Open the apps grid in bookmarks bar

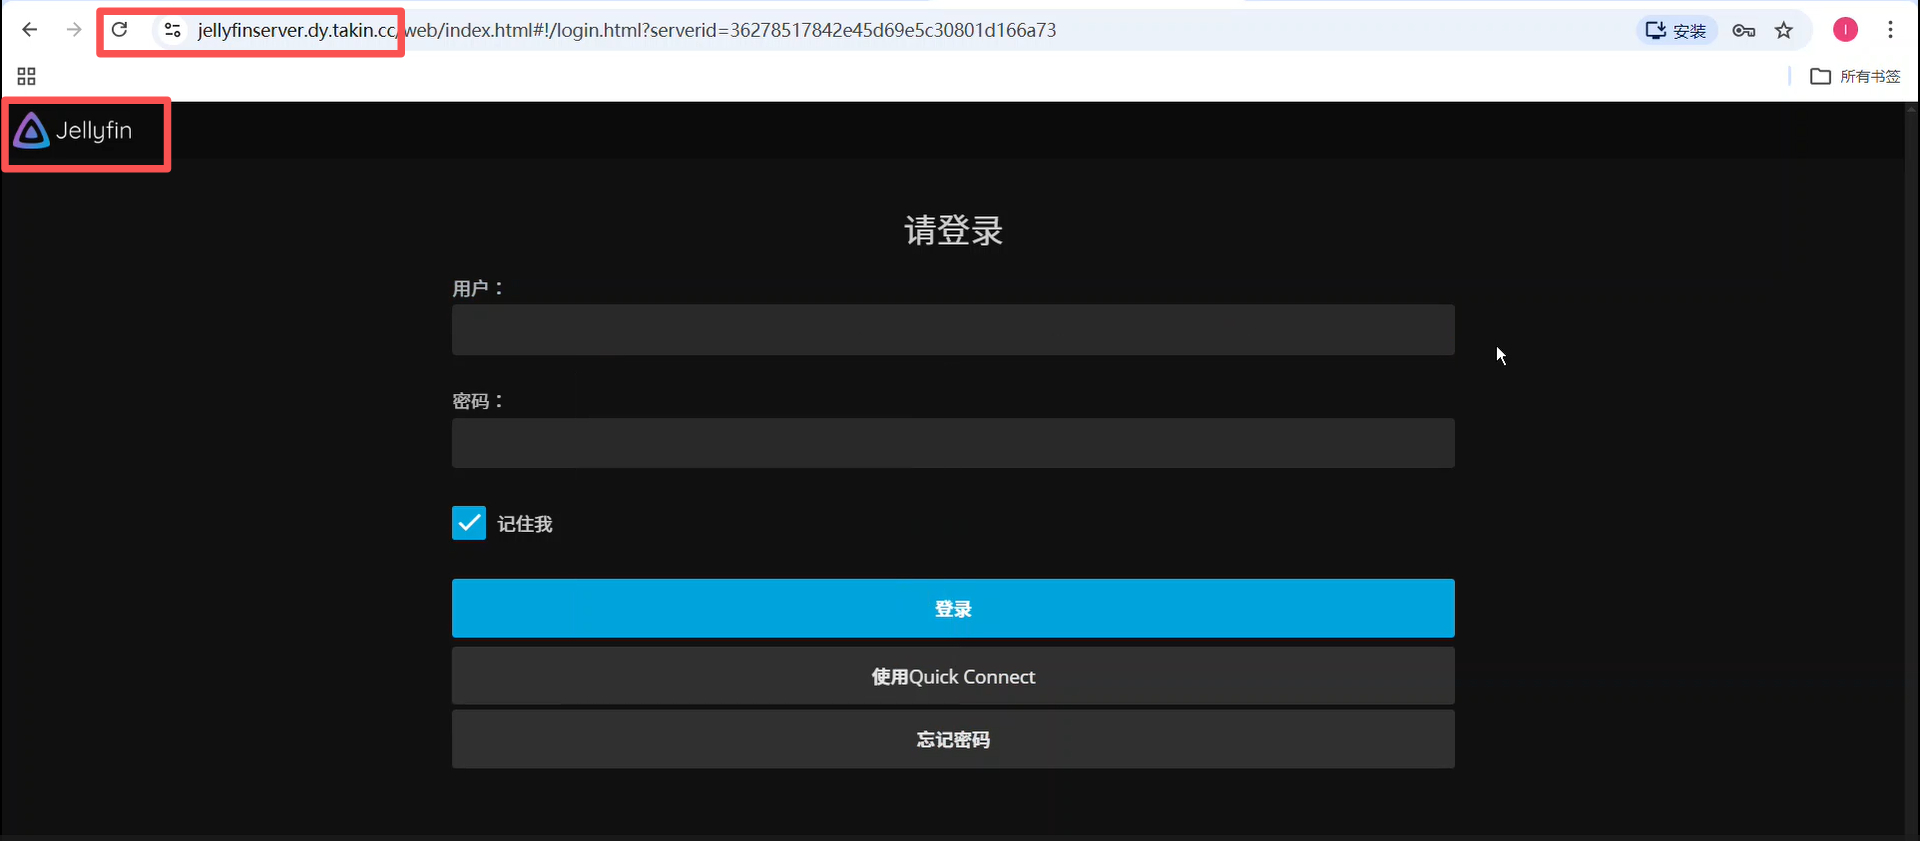27,76
